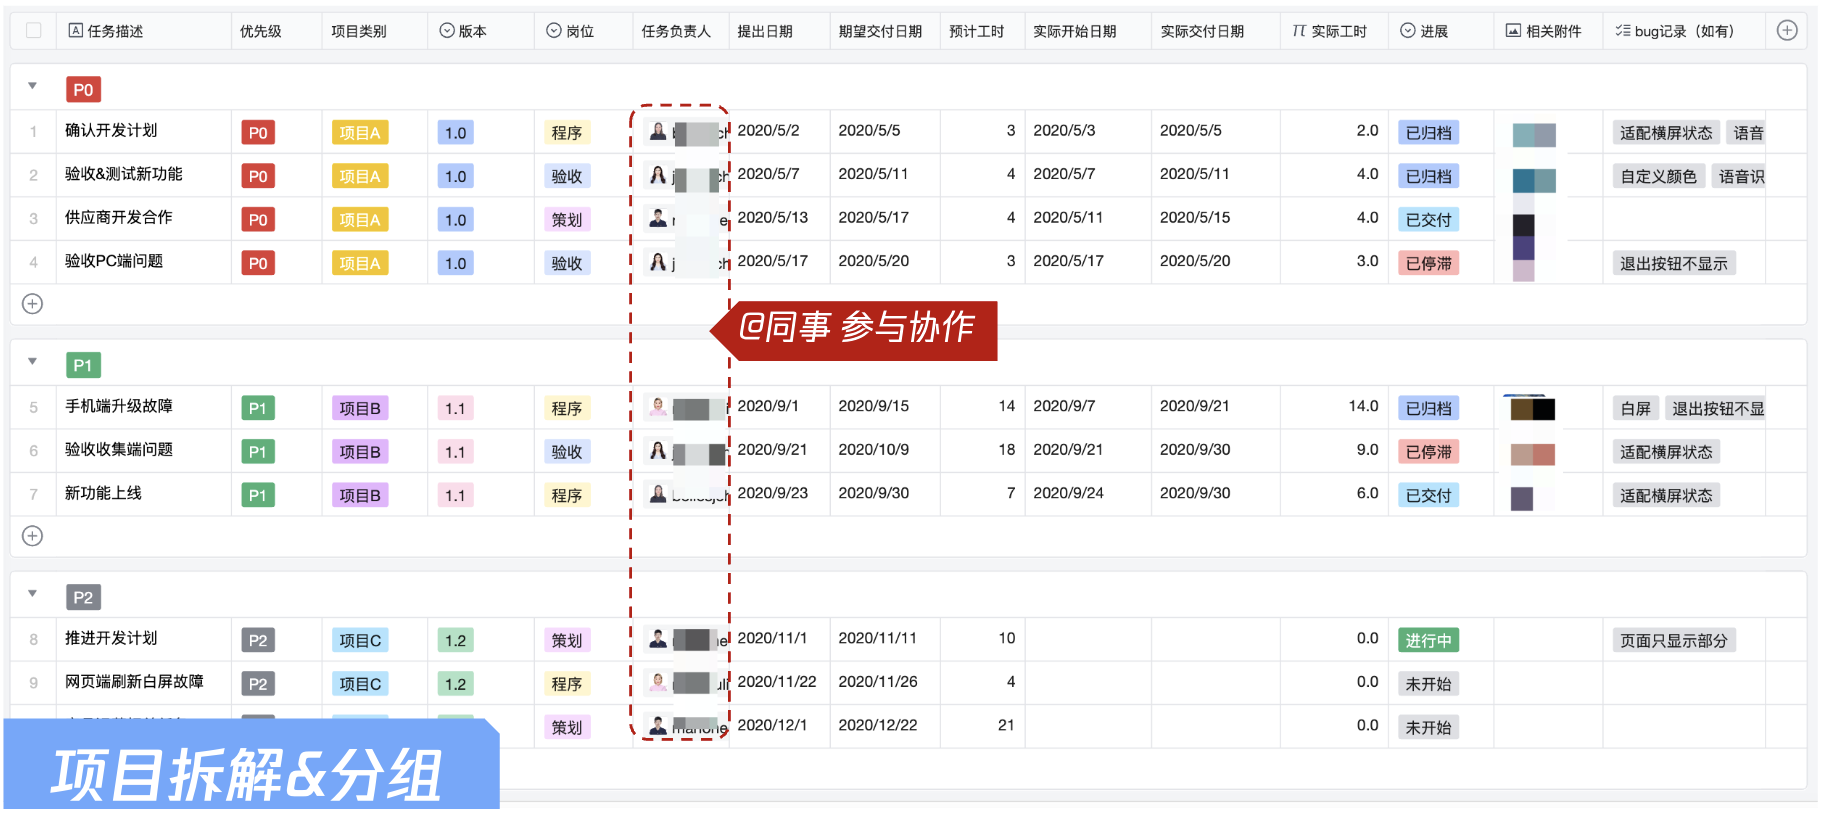
Task: Click the 页面只显示部分 bug tag
Action: [1674, 641]
